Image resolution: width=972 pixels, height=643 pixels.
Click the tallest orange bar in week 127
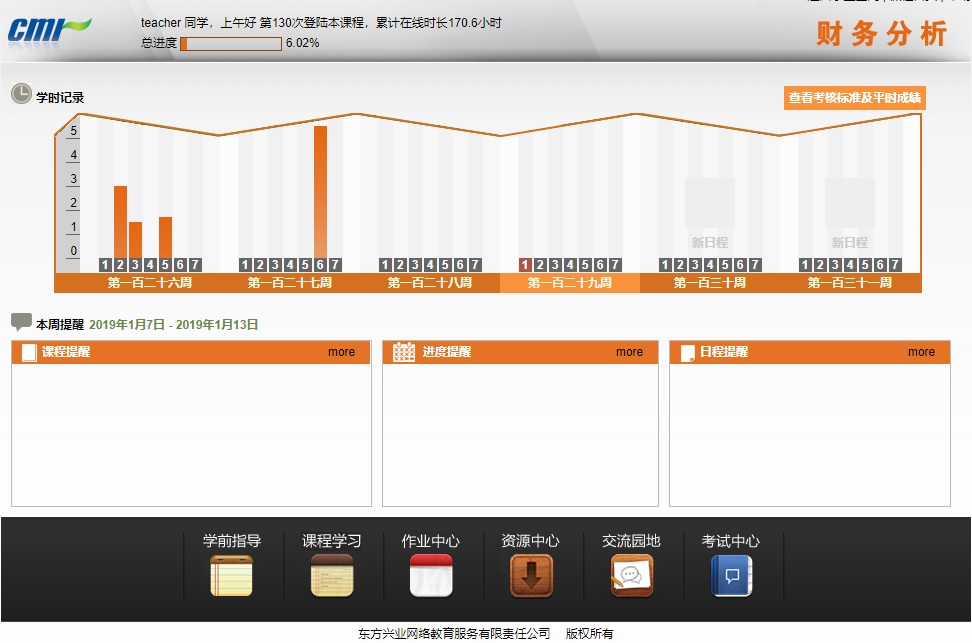[320, 190]
